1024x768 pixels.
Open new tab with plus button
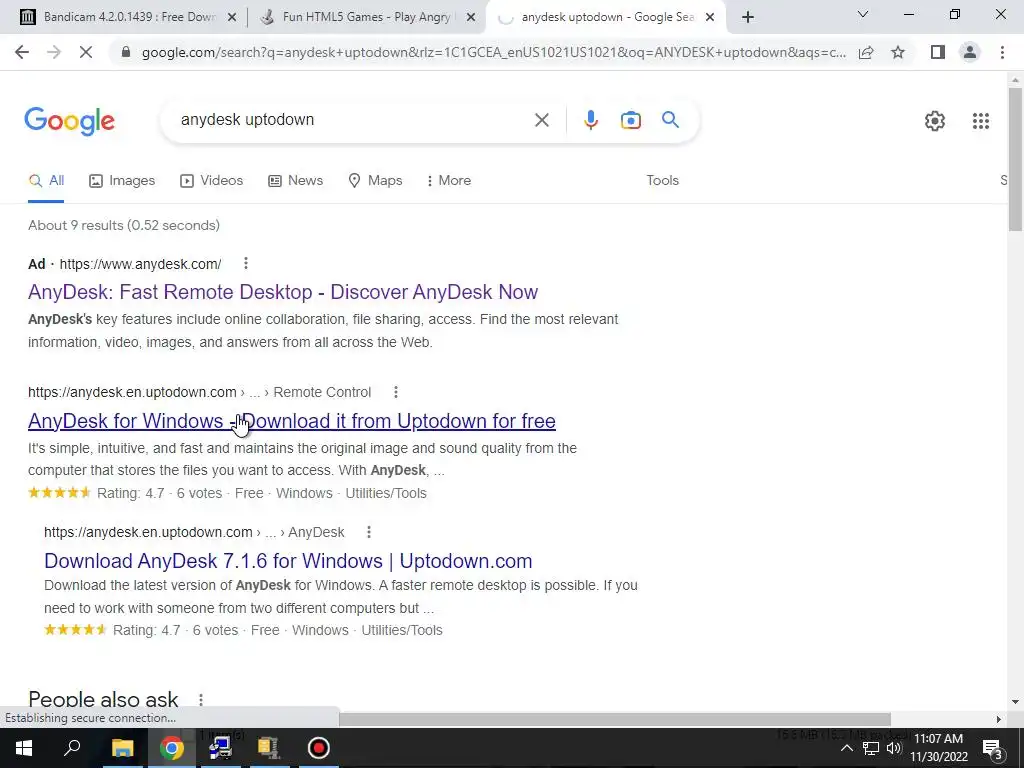(x=748, y=17)
